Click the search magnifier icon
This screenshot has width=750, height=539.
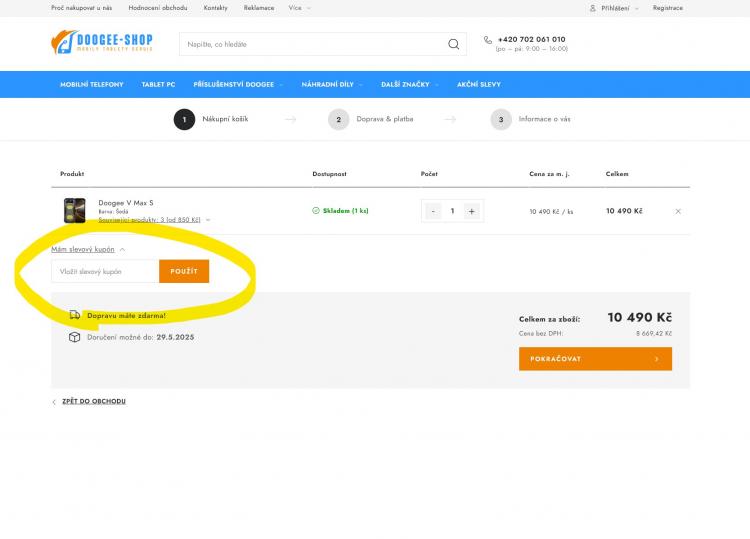453,44
